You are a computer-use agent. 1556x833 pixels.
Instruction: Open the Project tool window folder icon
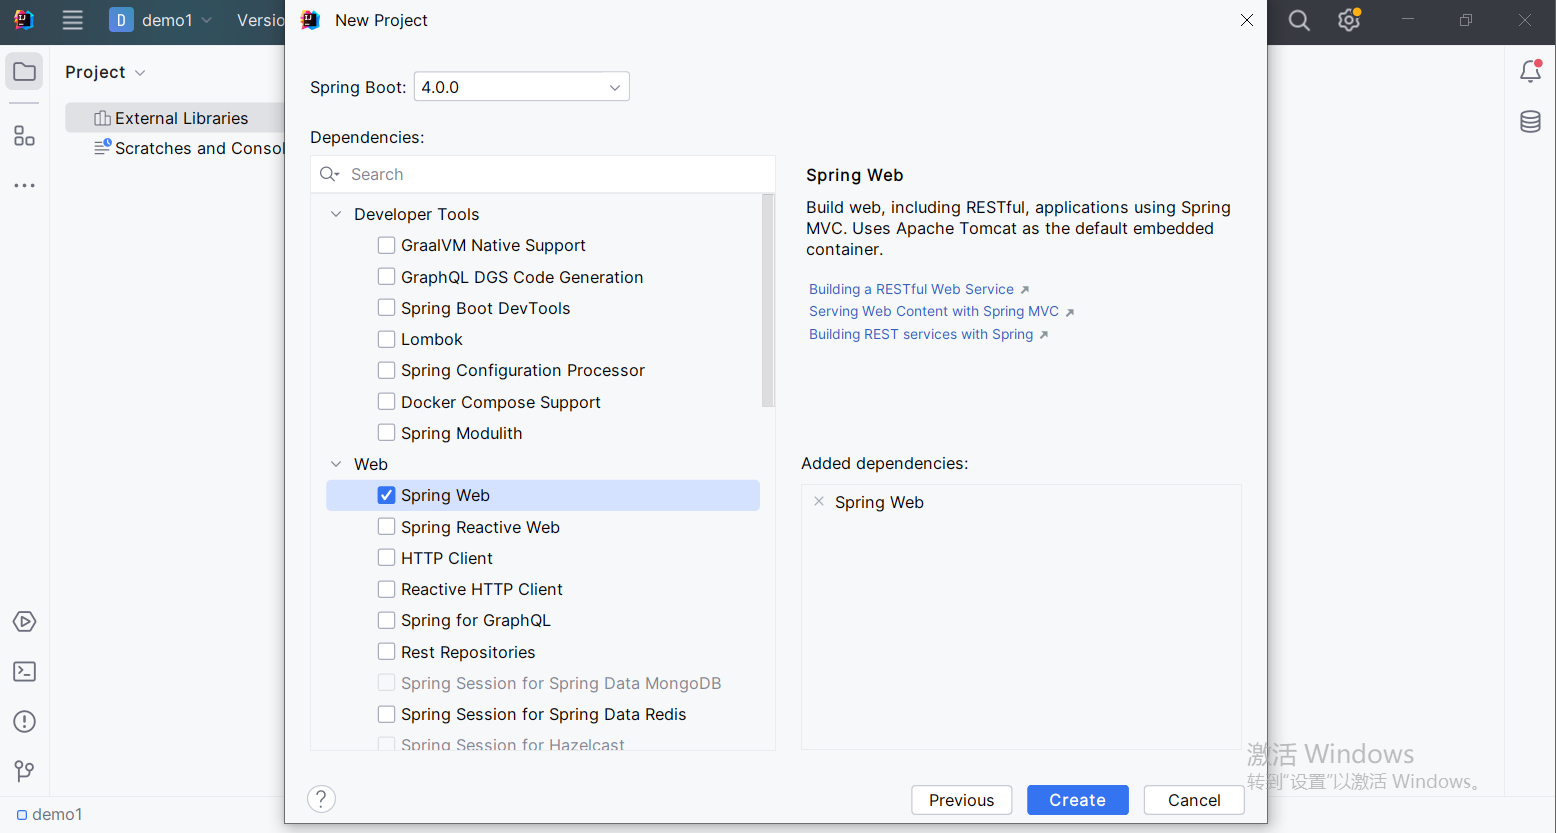click(x=24, y=72)
